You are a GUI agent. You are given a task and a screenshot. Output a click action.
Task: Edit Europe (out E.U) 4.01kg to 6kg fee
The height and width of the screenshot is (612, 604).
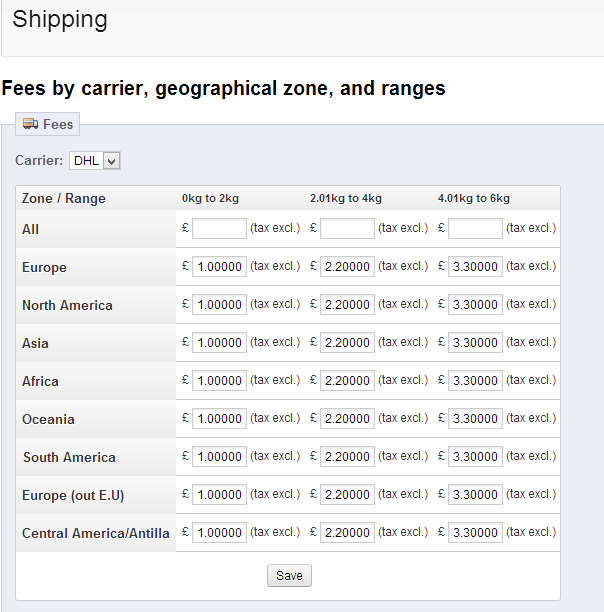[475, 495]
